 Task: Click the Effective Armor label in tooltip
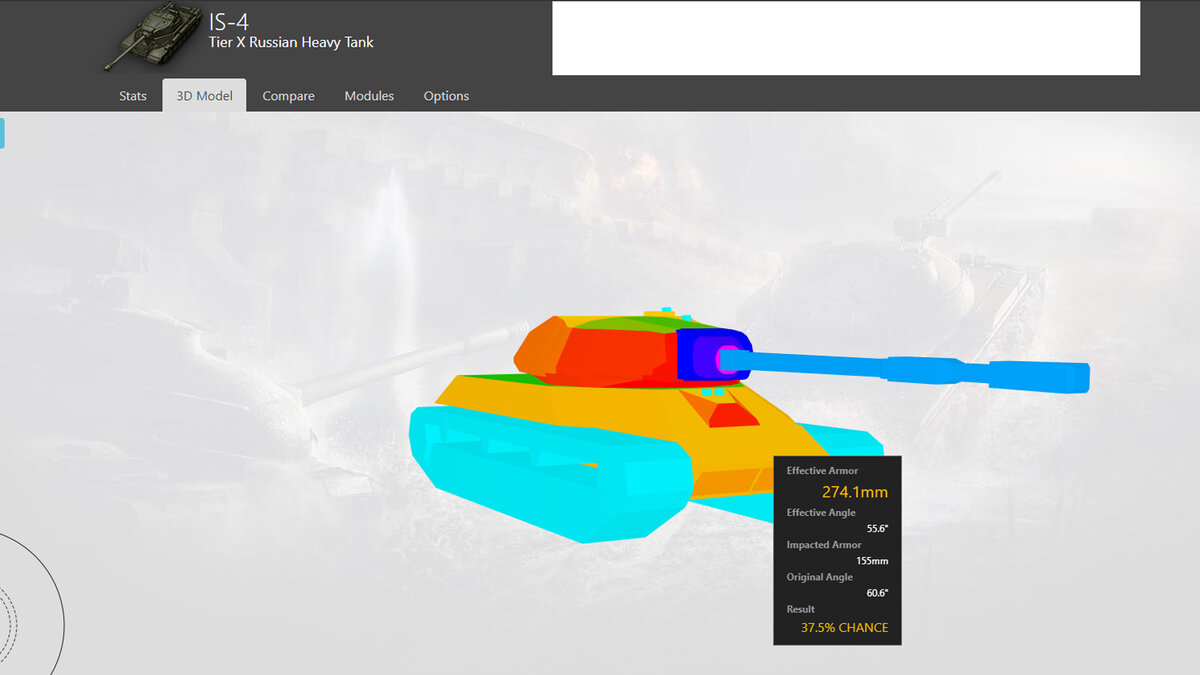(x=822, y=470)
